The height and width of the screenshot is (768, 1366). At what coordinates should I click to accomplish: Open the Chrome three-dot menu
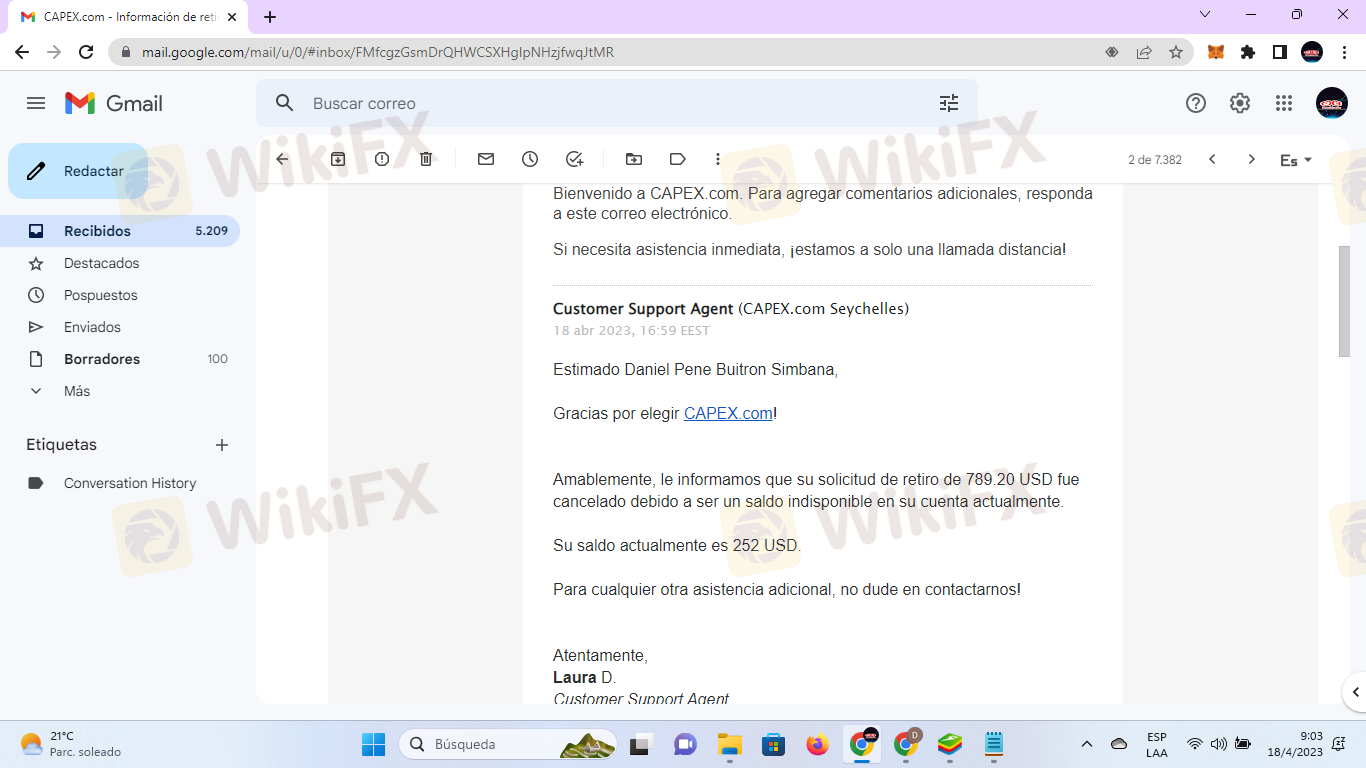coord(1344,52)
